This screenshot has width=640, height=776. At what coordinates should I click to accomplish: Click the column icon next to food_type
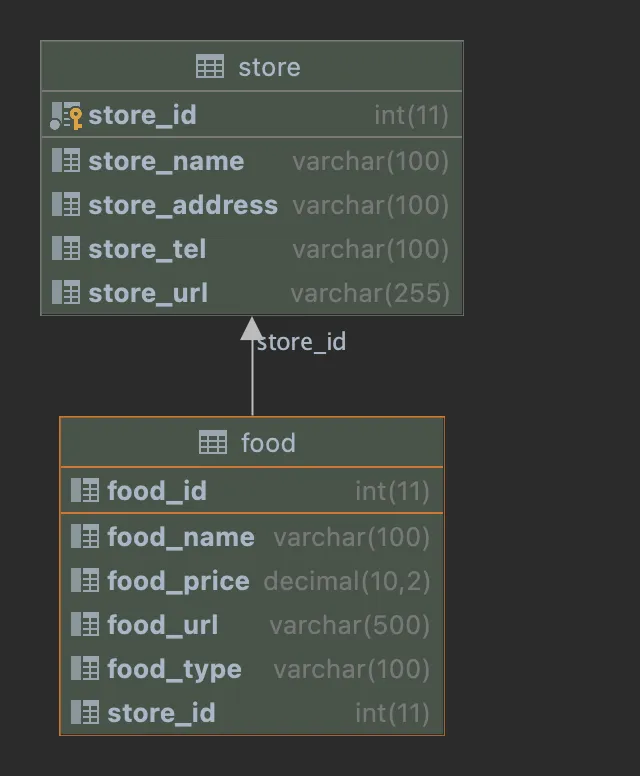pyautogui.click(x=85, y=668)
